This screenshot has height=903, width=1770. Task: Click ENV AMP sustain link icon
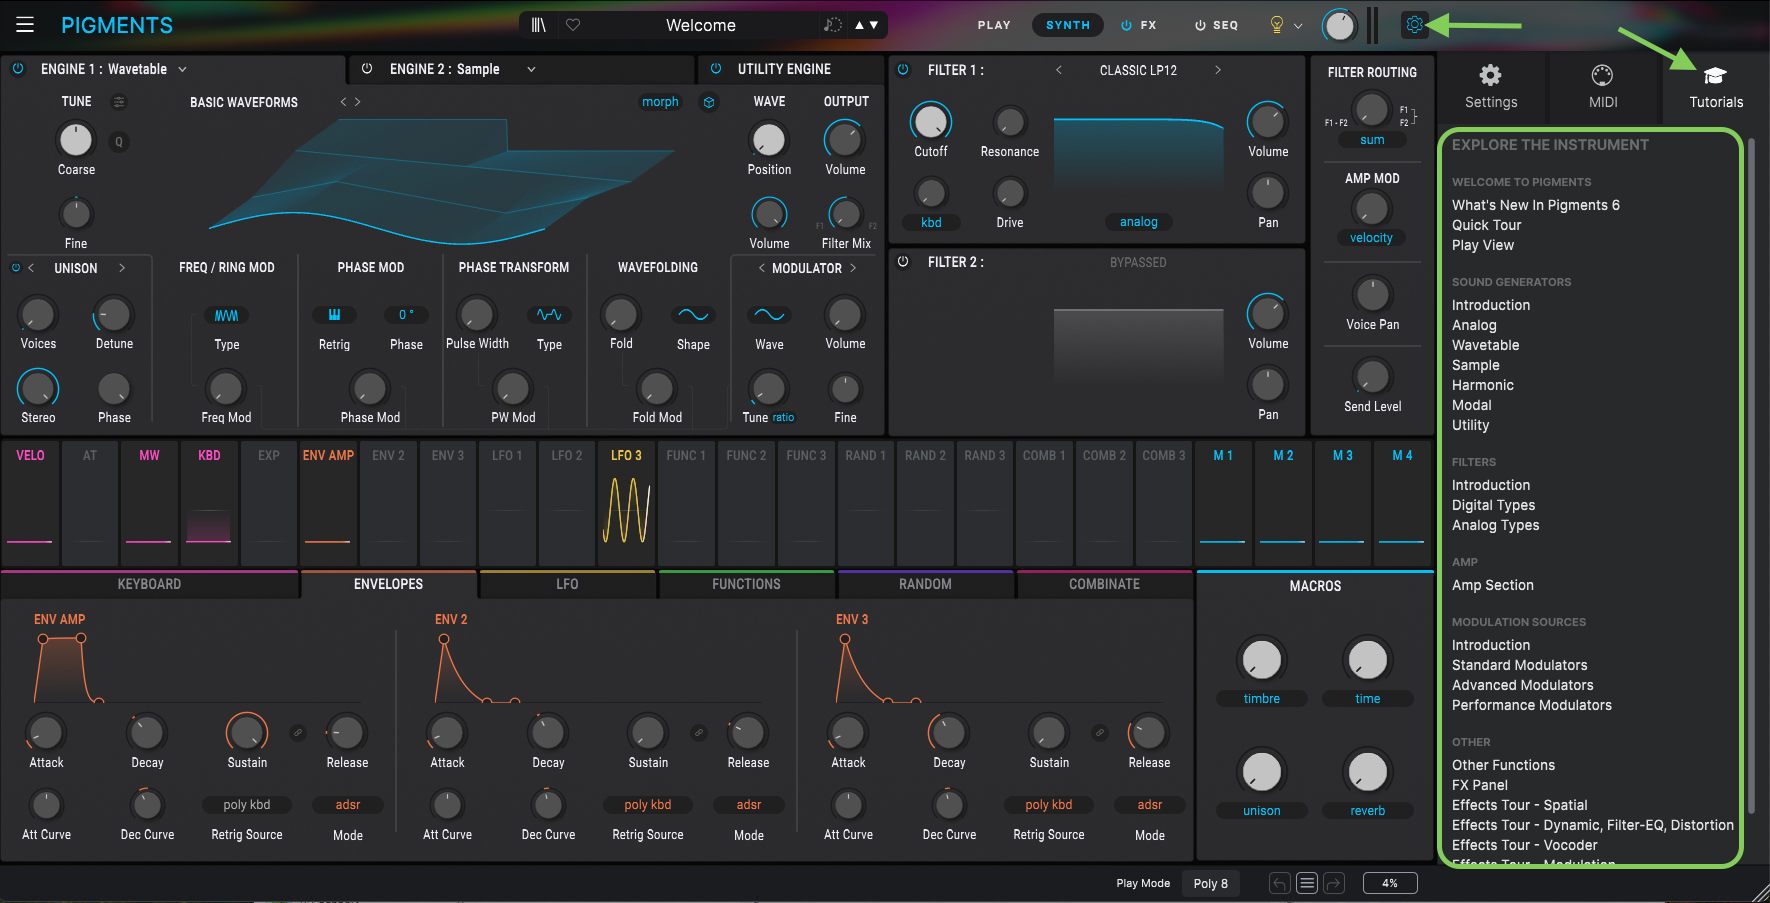(x=297, y=733)
